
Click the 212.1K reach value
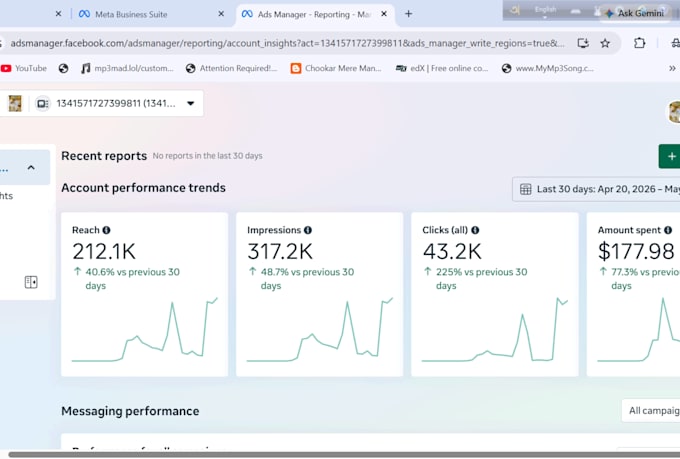104,251
